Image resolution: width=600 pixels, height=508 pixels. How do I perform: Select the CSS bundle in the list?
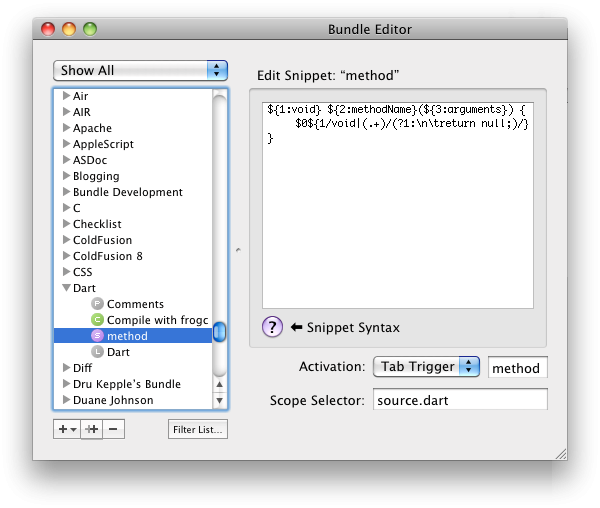tap(83, 272)
